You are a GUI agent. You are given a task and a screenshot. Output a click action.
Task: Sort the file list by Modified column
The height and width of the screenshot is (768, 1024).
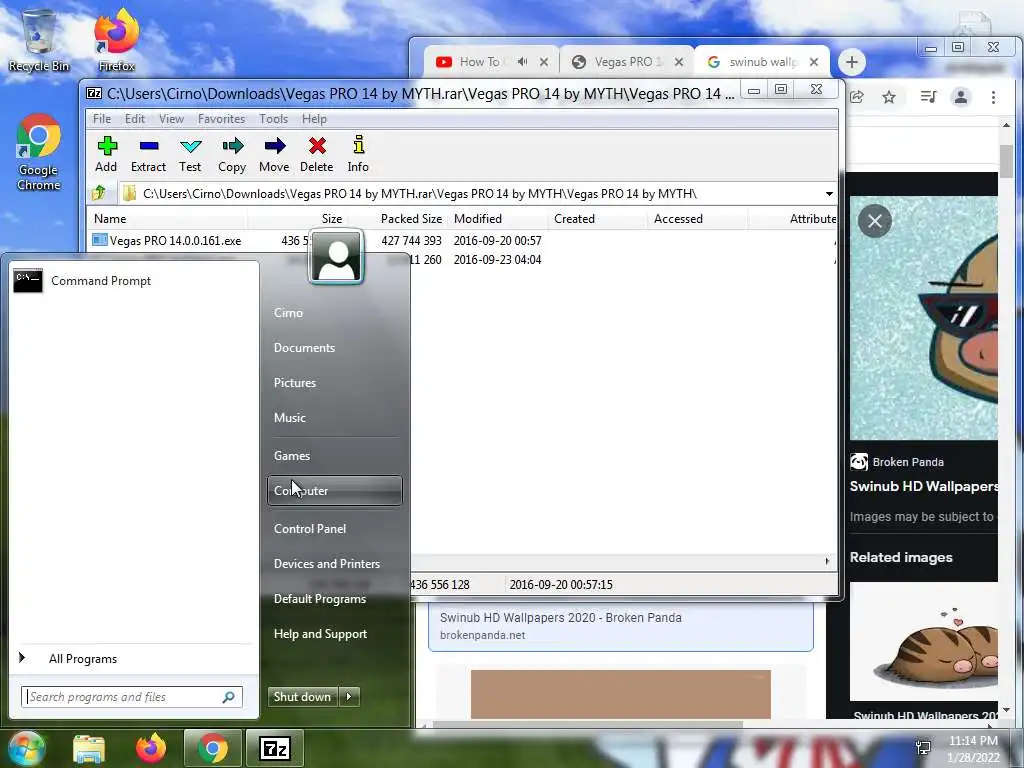click(x=496, y=219)
